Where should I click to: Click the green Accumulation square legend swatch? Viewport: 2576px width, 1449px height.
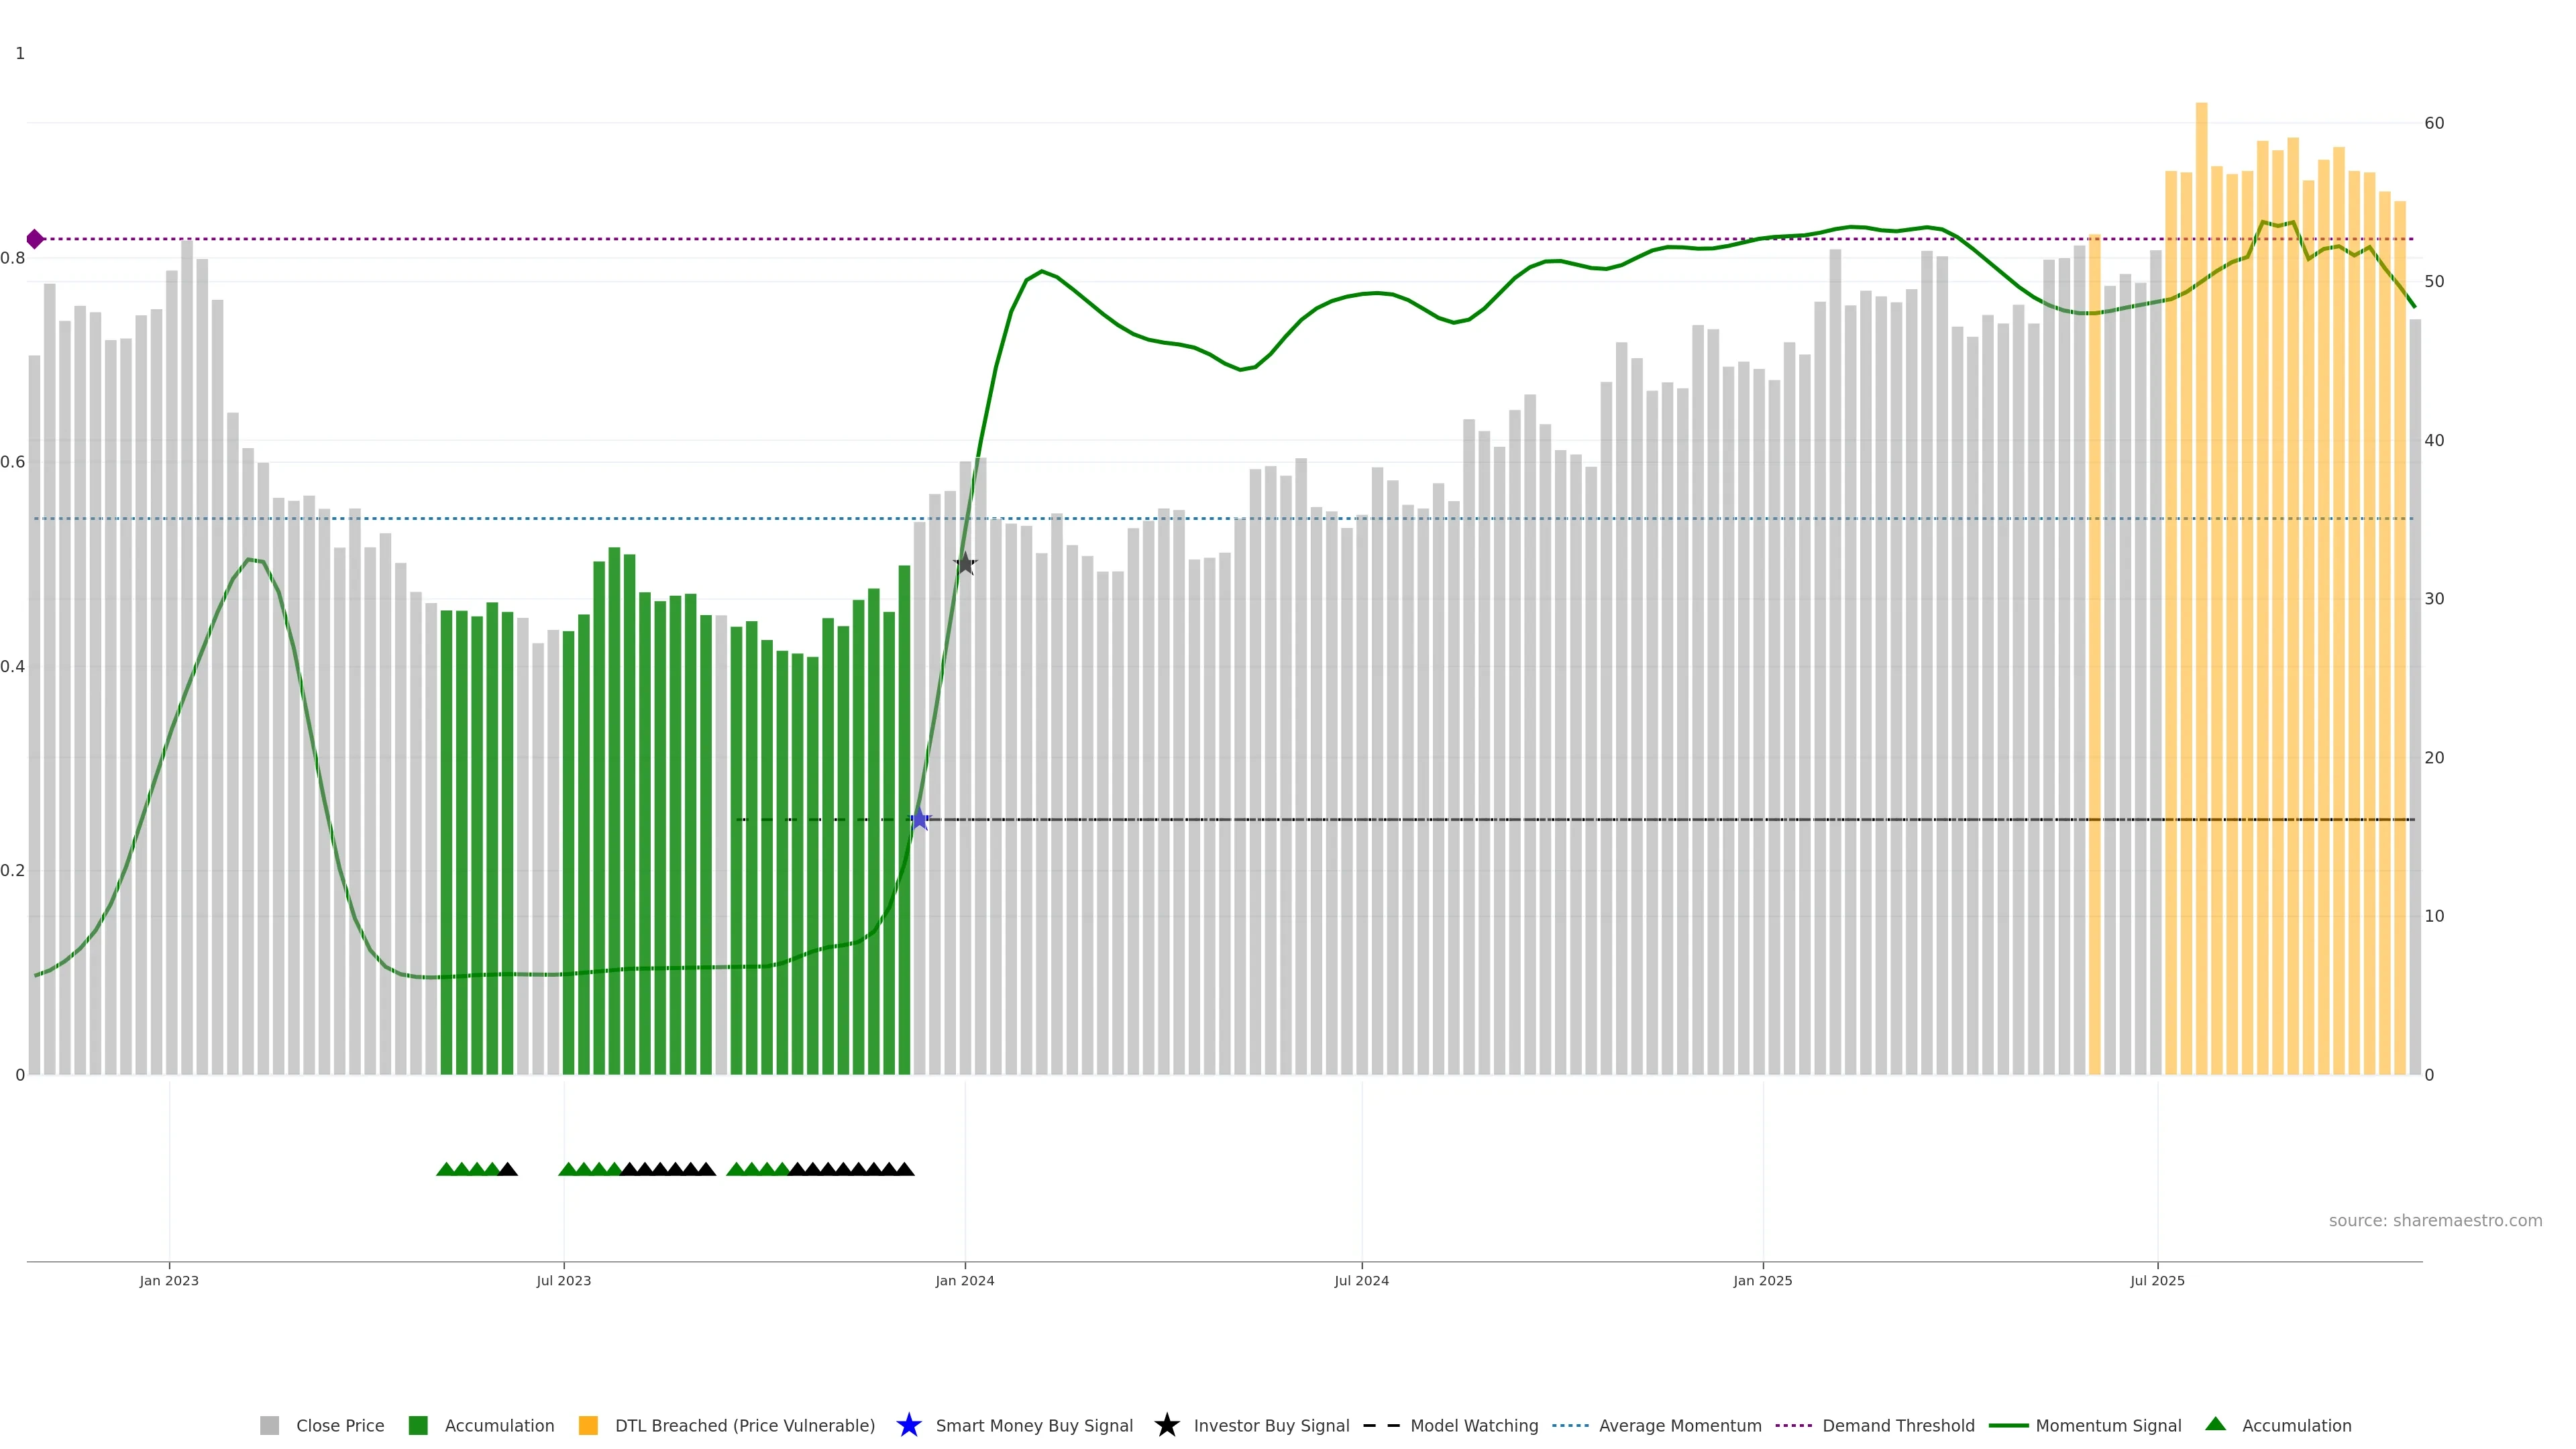418,1425
